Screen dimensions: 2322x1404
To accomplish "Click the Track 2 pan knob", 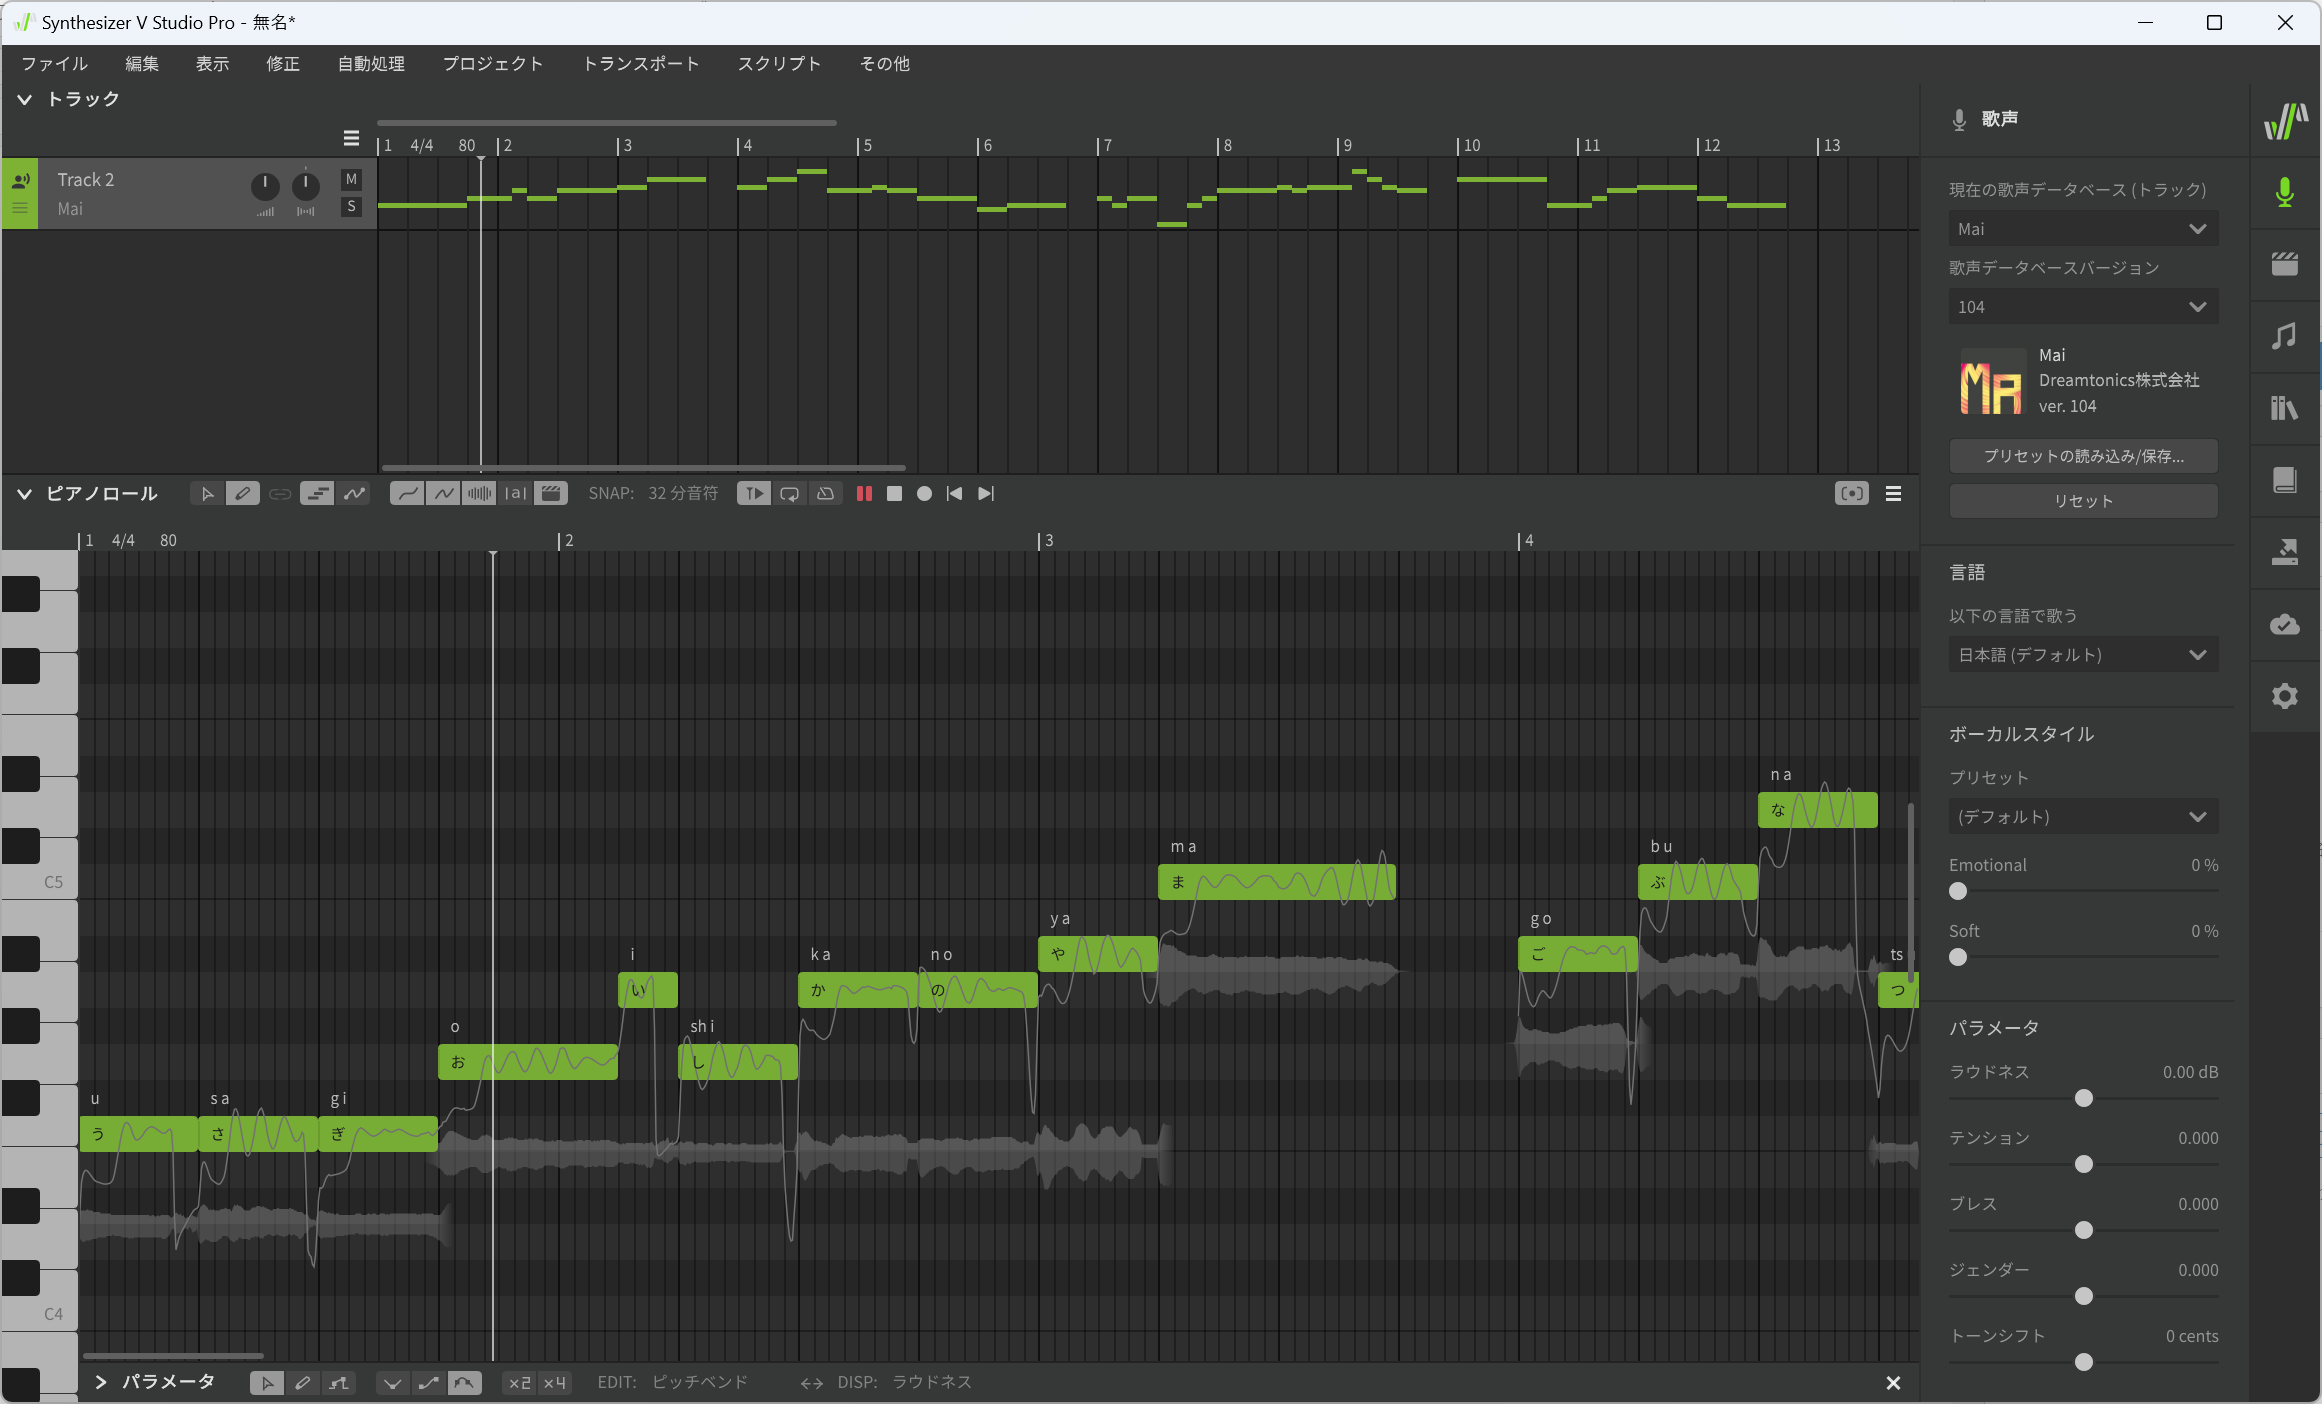I will click(x=306, y=186).
